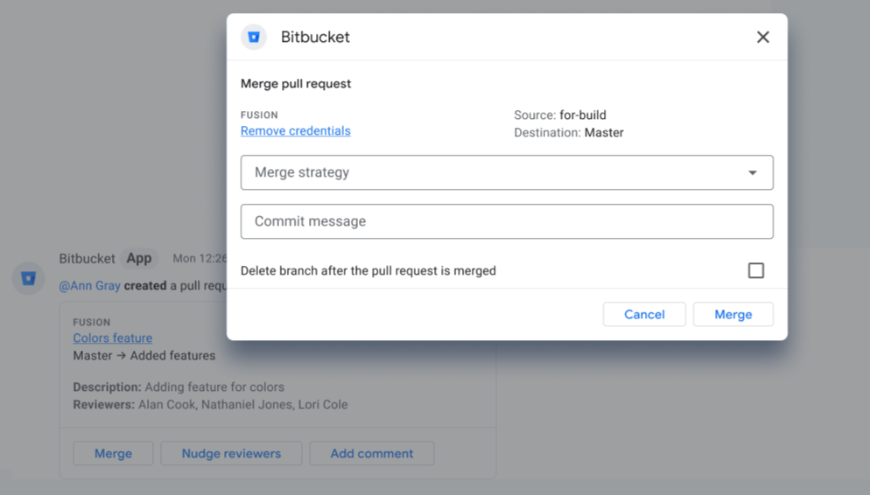Click the @Ann Gray mention

tap(90, 286)
